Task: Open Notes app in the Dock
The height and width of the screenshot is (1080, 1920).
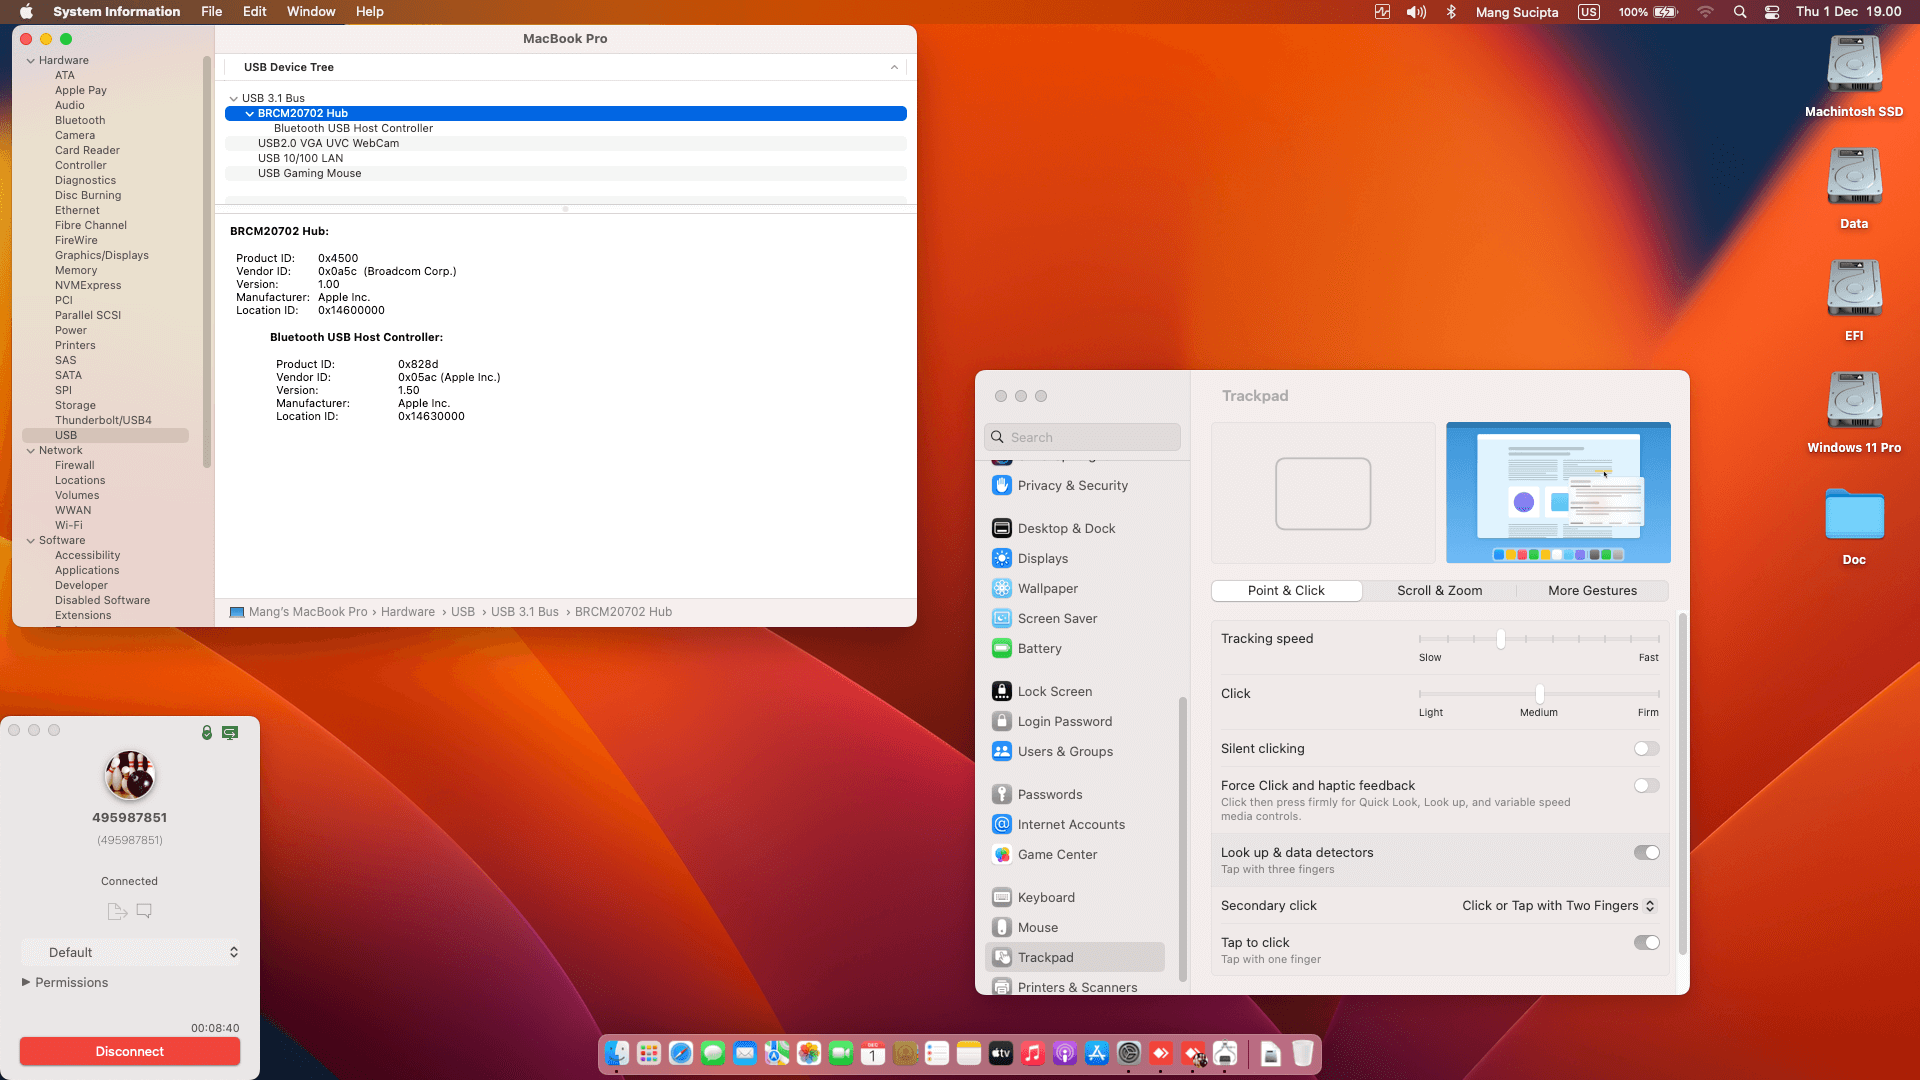Action: (969, 1053)
